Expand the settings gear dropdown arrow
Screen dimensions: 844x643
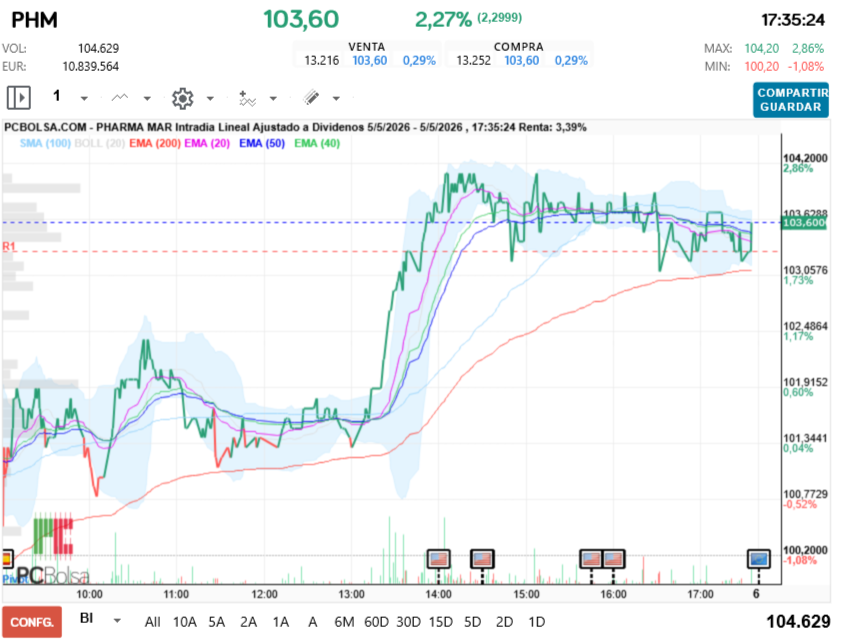pyautogui.click(x=210, y=98)
